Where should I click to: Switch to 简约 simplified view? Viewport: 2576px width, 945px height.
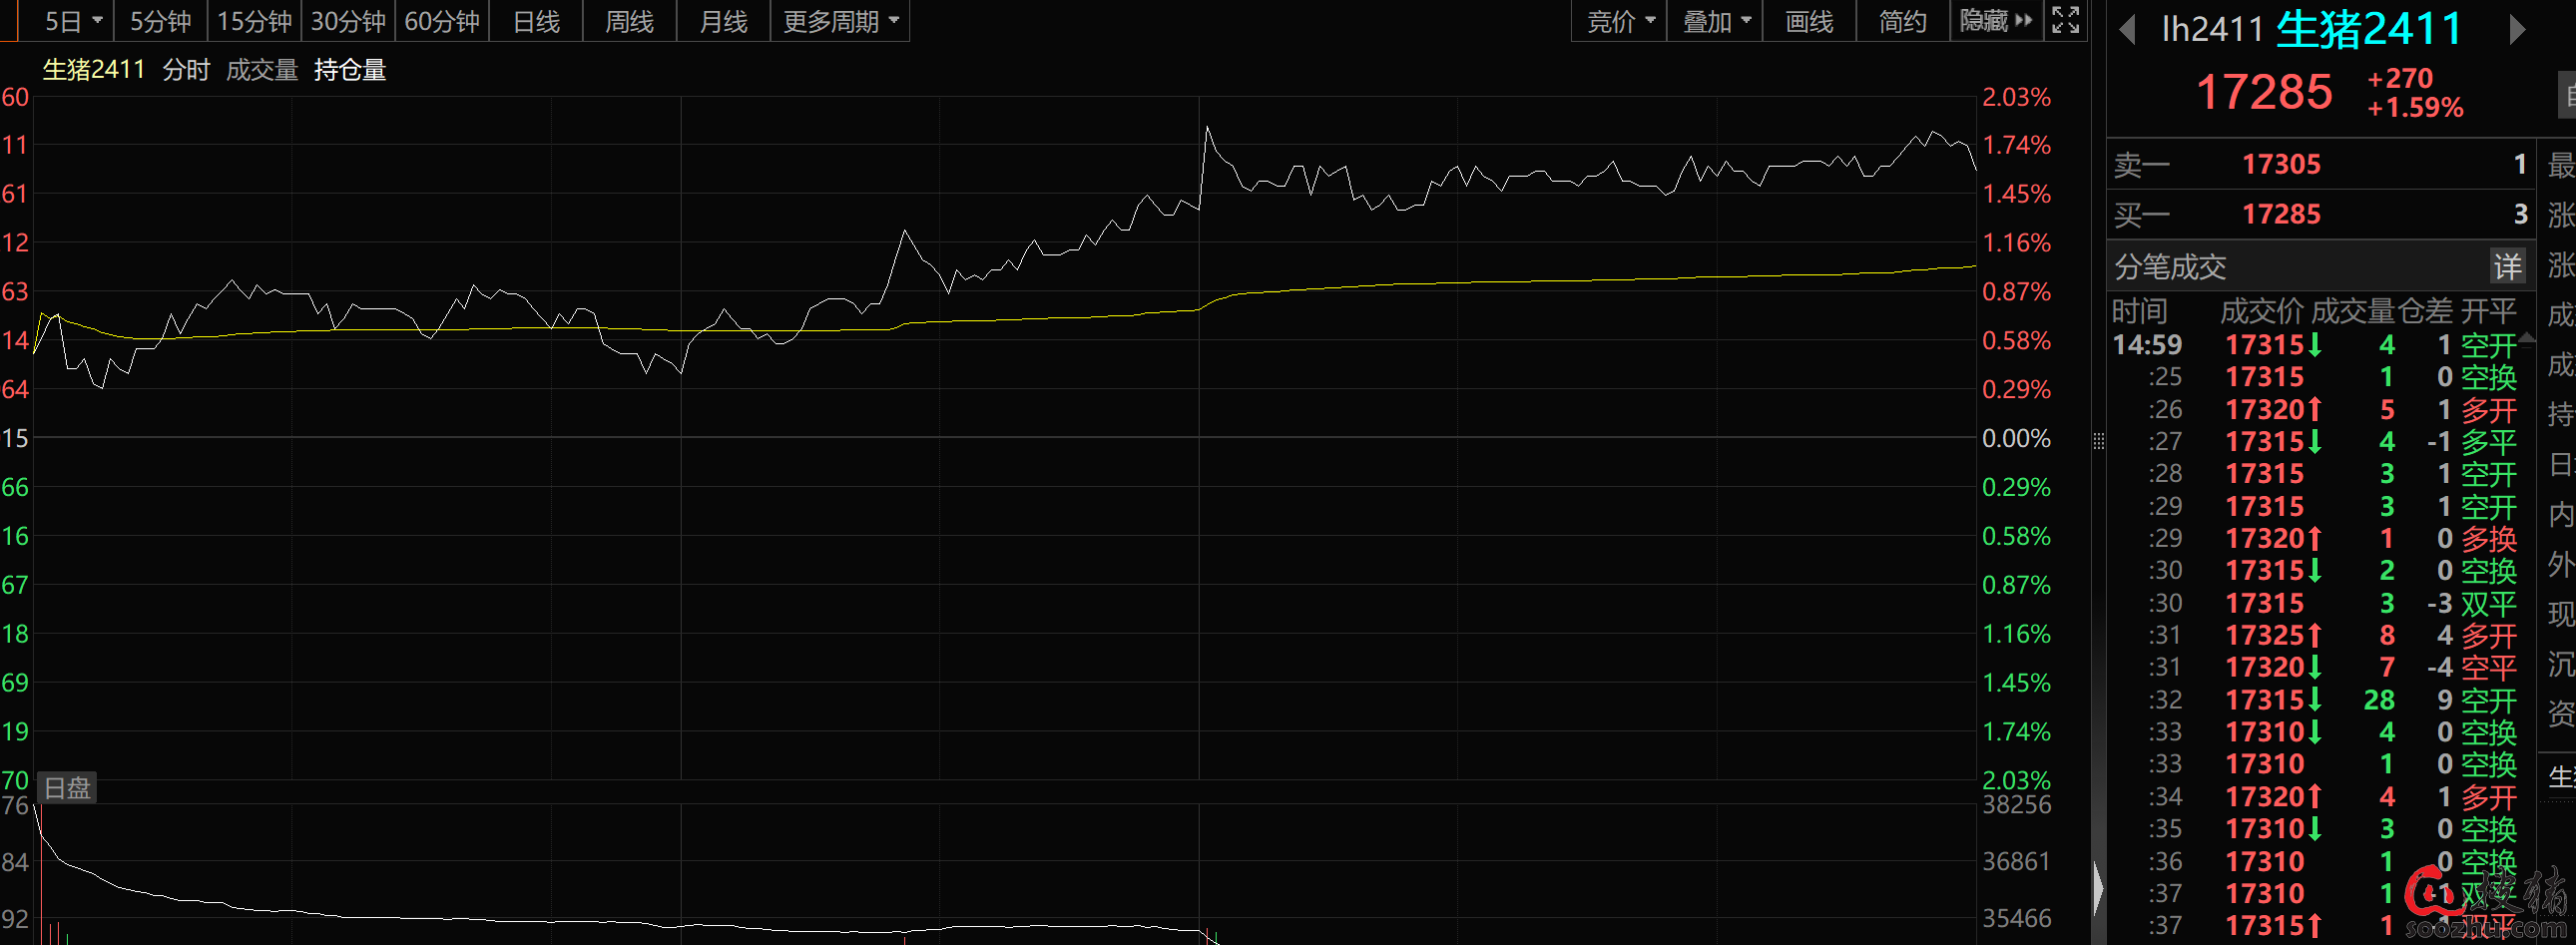click(x=1902, y=21)
